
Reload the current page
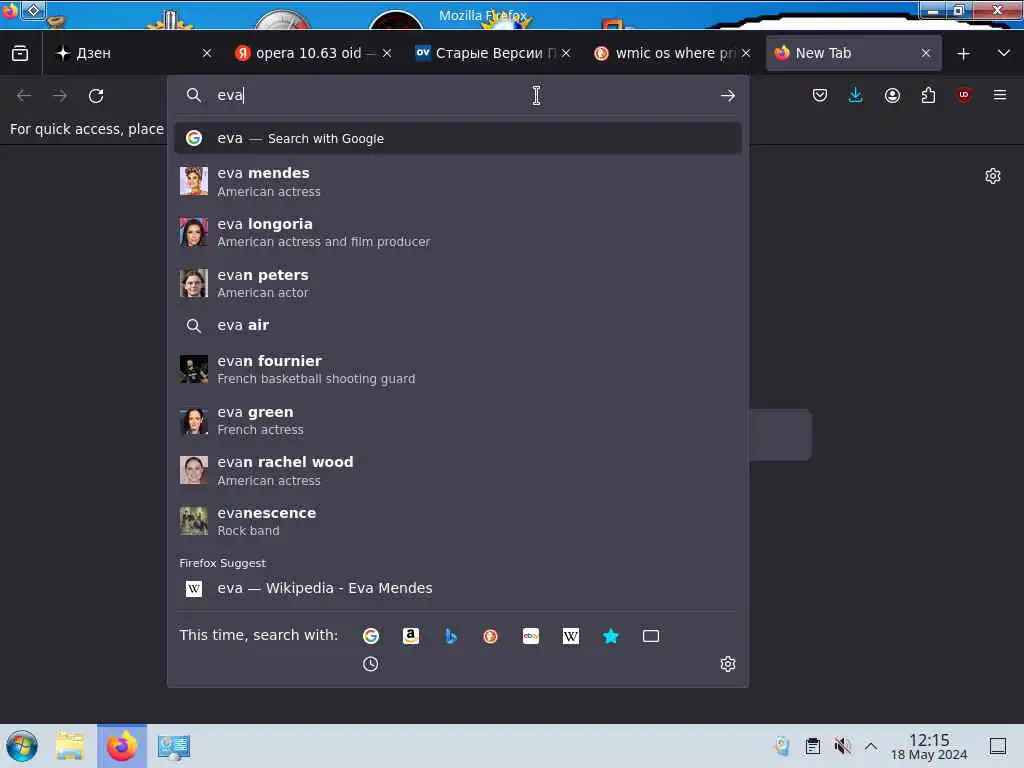click(x=96, y=96)
